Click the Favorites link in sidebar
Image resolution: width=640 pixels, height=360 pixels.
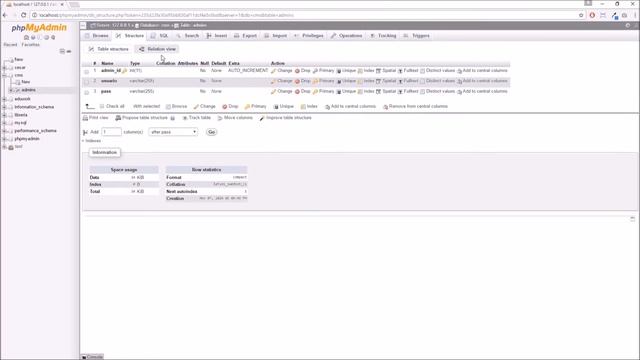point(31,45)
